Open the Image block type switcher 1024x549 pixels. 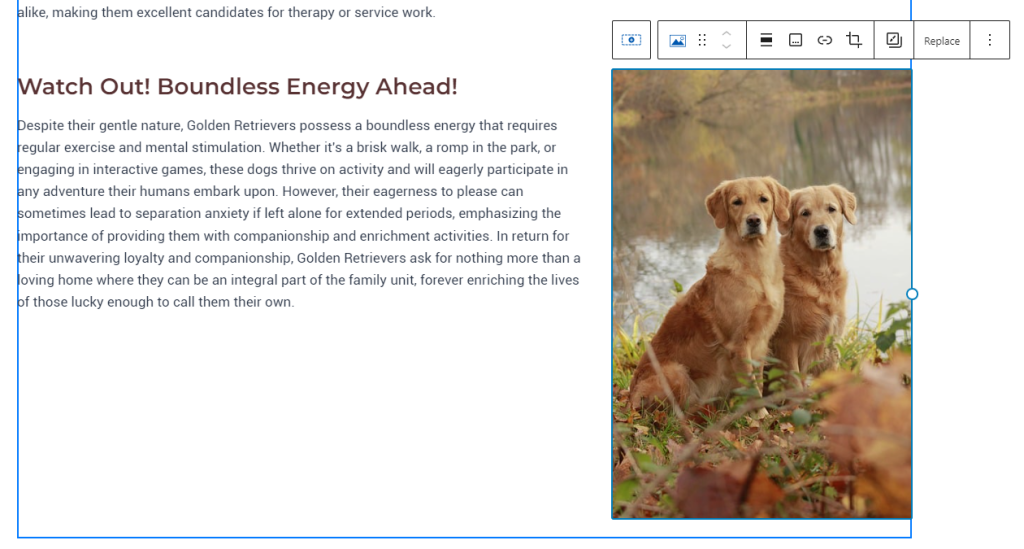point(677,40)
